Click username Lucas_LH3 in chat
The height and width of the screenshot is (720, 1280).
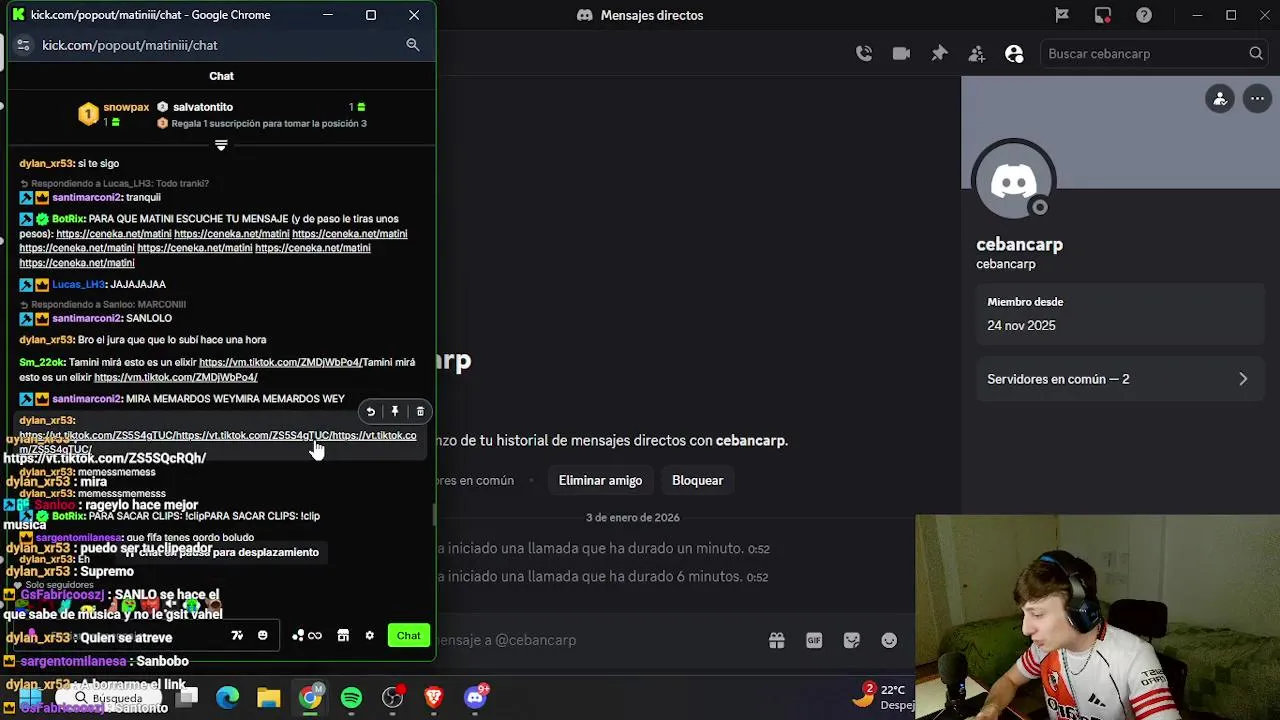click(79, 285)
